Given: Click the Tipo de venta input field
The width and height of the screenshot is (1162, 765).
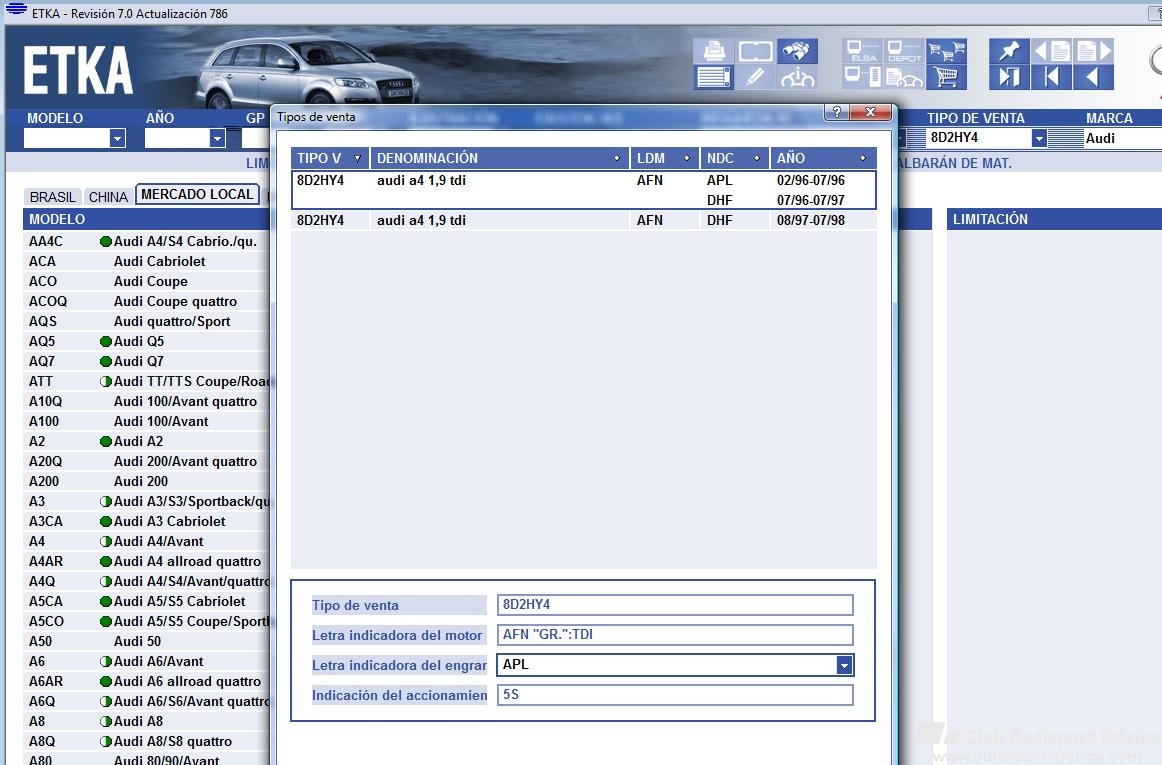Looking at the screenshot, I should pyautogui.click(x=675, y=605).
